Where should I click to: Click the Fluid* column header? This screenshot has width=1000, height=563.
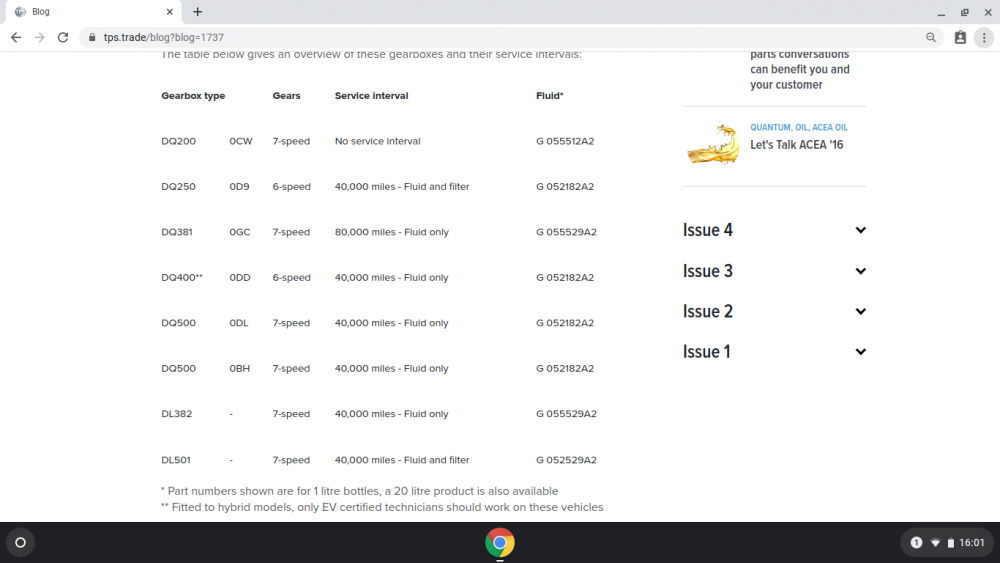tap(550, 96)
